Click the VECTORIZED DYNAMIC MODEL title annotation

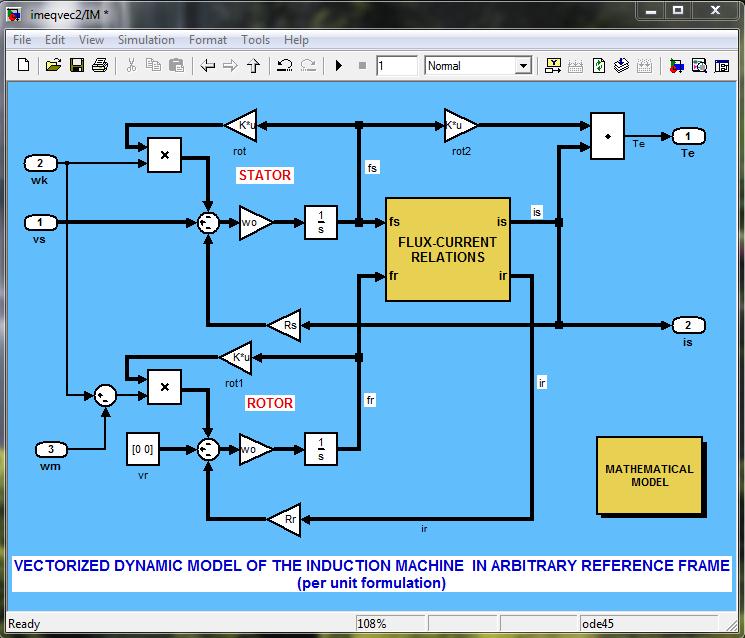click(x=372, y=574)
